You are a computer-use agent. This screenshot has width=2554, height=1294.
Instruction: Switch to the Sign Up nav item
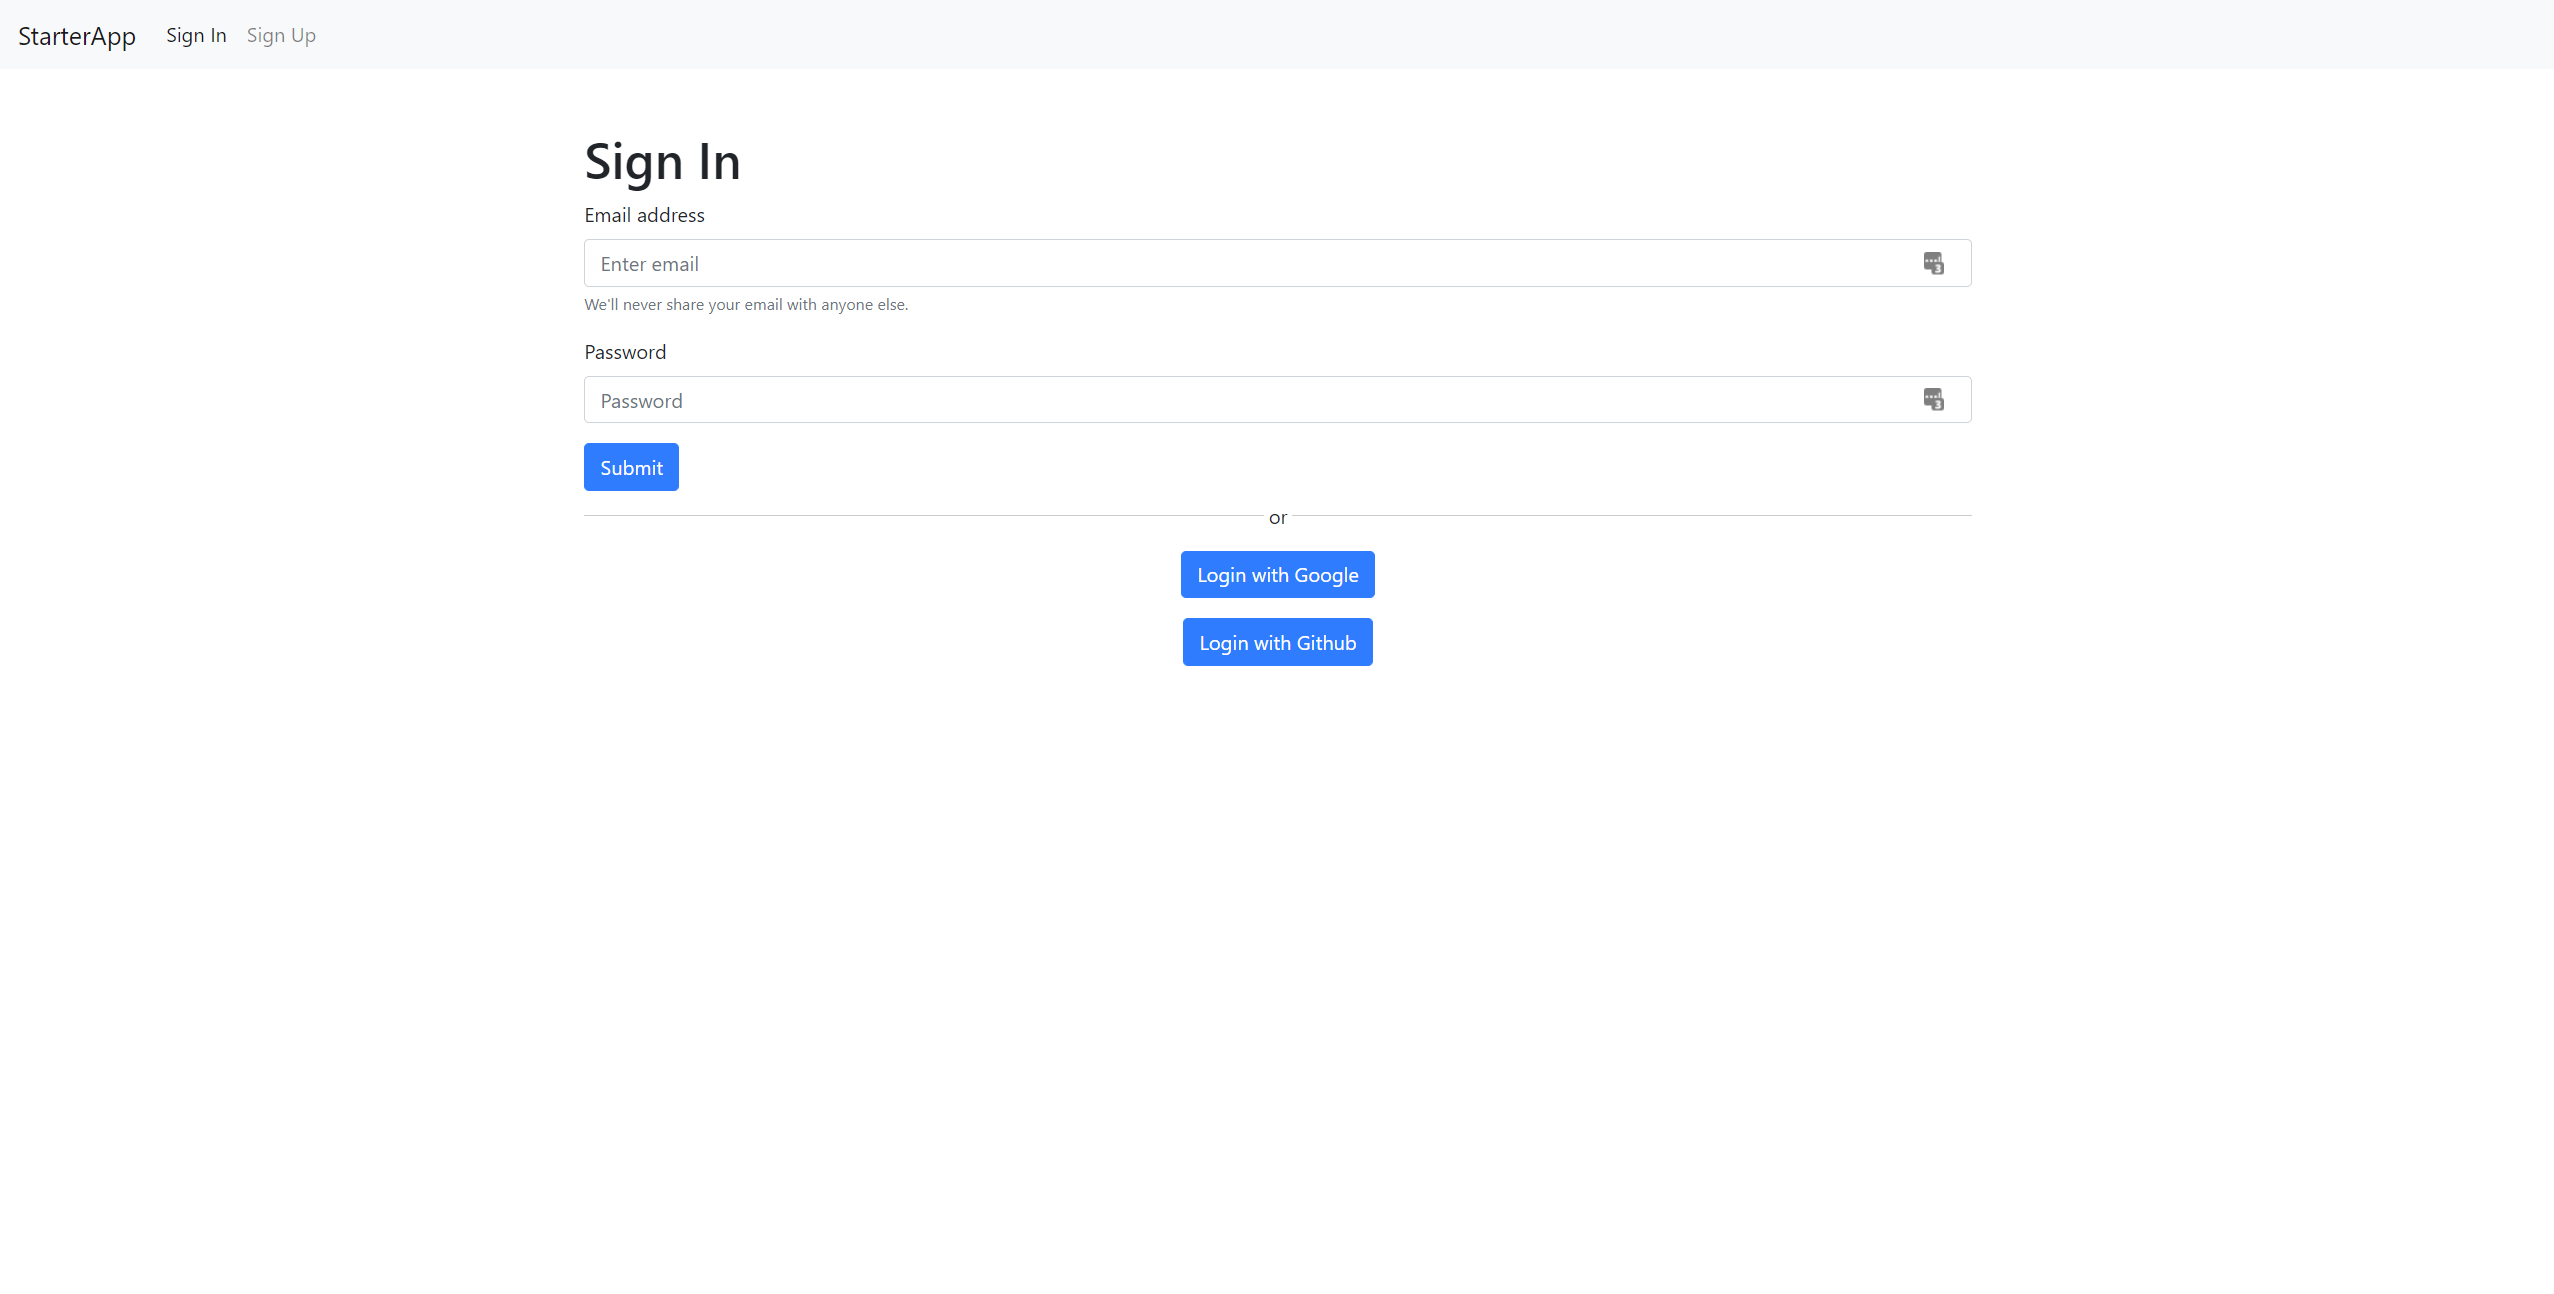pos(281,36)
